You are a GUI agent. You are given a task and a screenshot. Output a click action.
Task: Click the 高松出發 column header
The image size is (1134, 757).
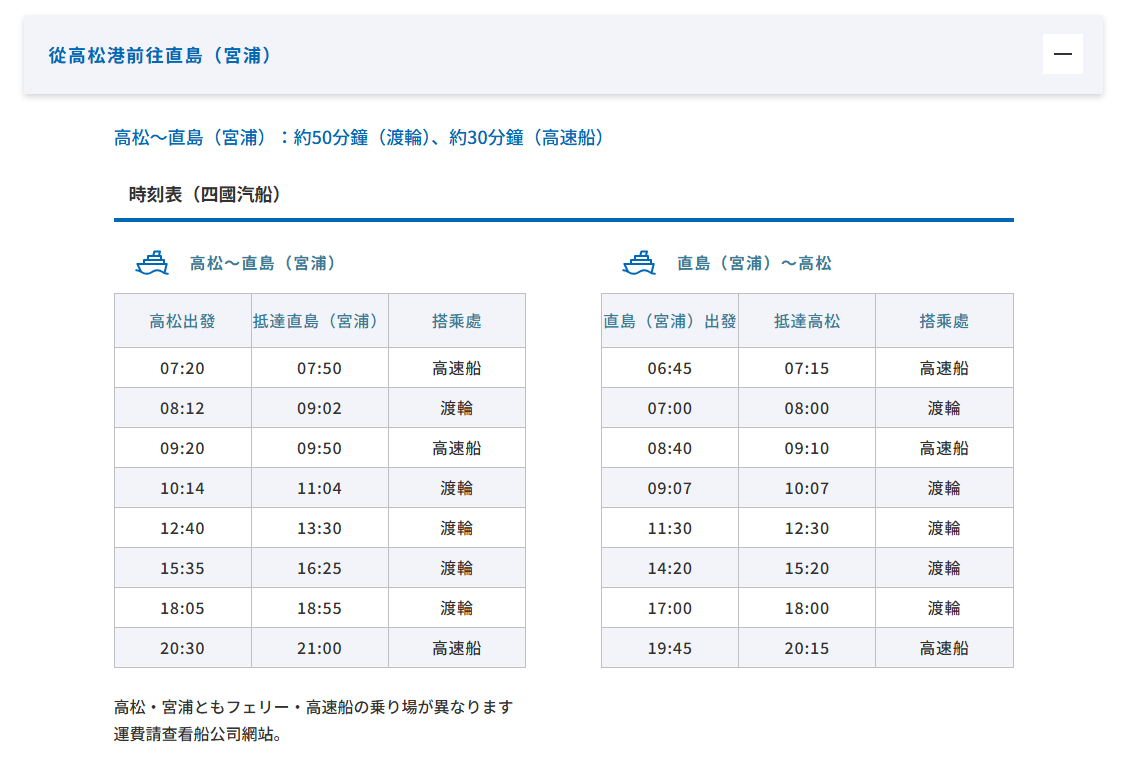click(x=183, y=321)
